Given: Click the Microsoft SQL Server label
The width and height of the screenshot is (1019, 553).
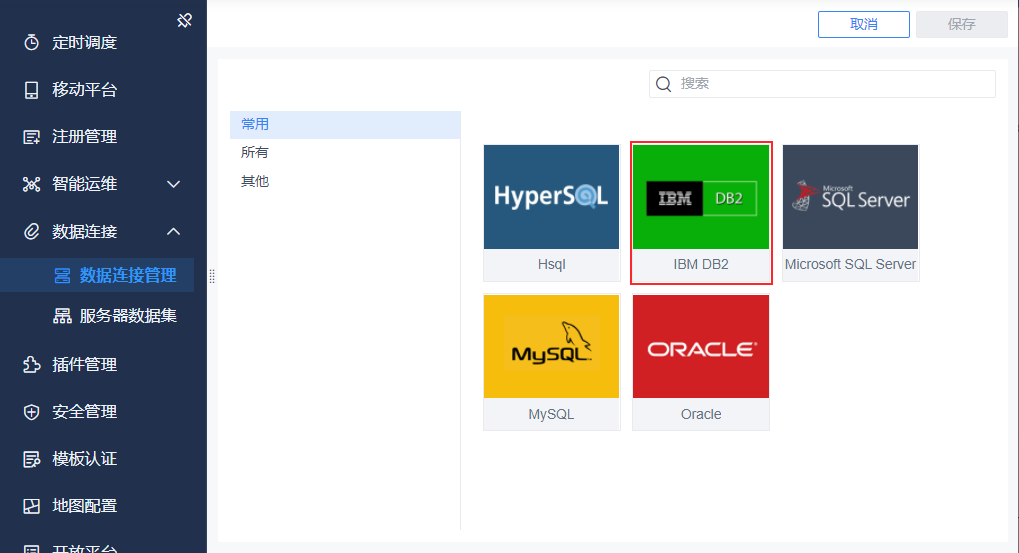Looking at the screenshot, I should [850, 264].
